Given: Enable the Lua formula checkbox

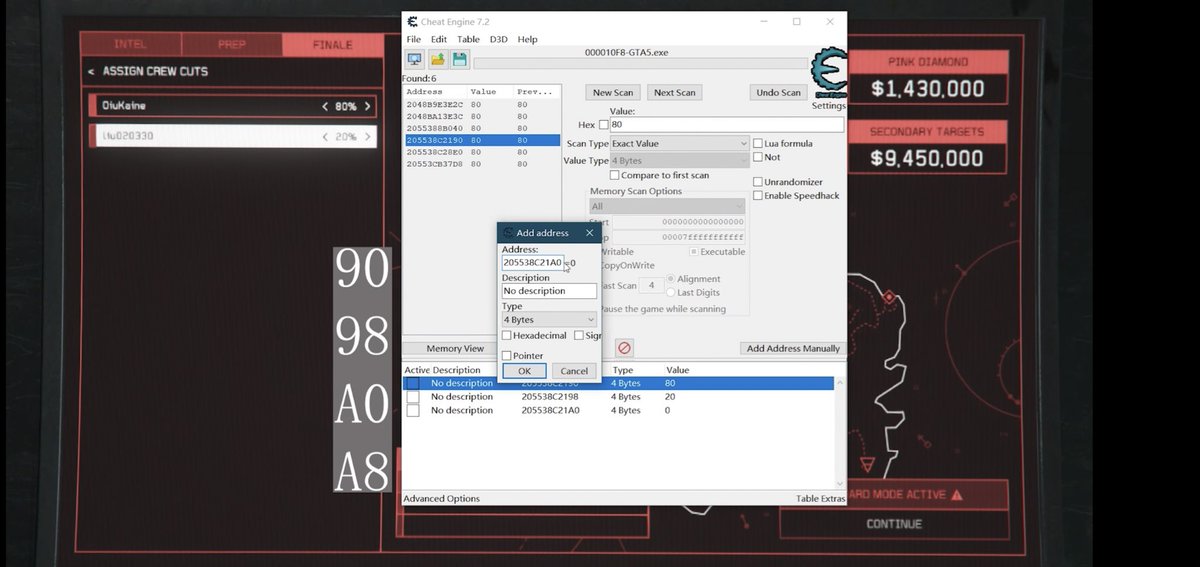Looking at the screenshot, I should [758, 143].
